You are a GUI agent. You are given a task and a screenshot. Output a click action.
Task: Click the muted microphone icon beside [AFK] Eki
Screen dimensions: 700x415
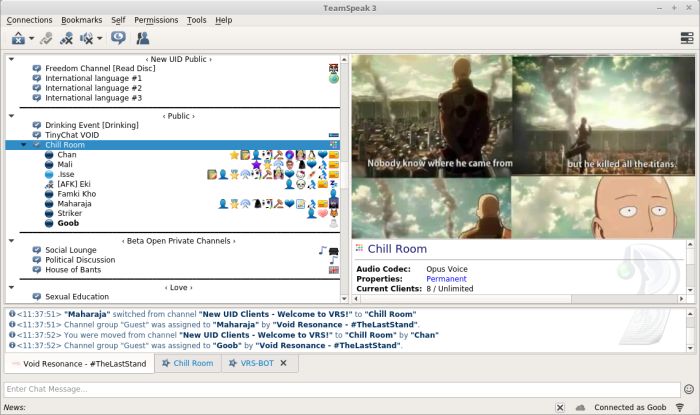tap(49, 184)
